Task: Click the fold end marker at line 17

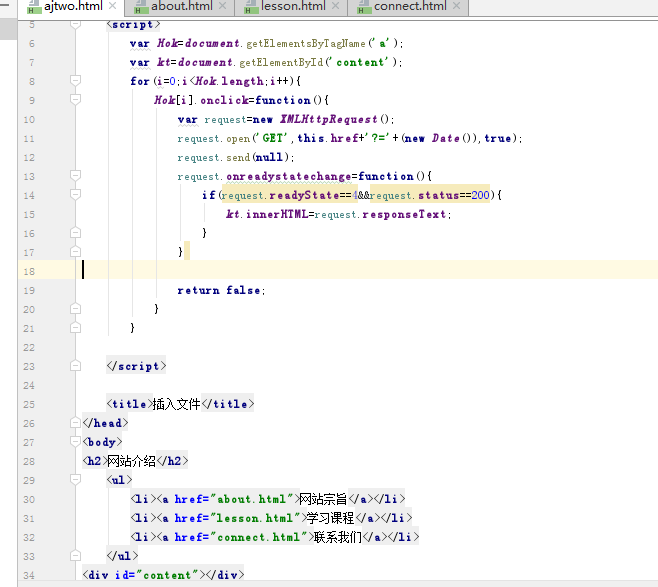Action: pos(76,251)
